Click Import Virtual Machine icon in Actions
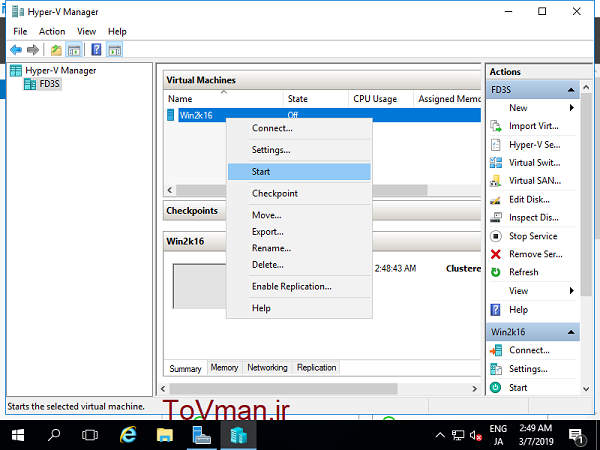The width and height of the screenshot is (600, 450). 496,126
